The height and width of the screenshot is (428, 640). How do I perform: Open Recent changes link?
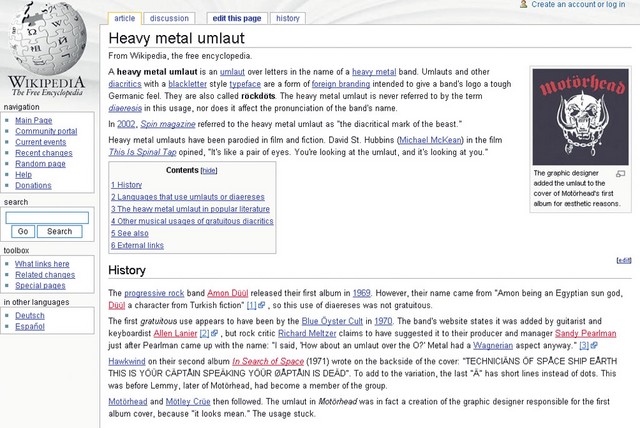coord(44,153)
